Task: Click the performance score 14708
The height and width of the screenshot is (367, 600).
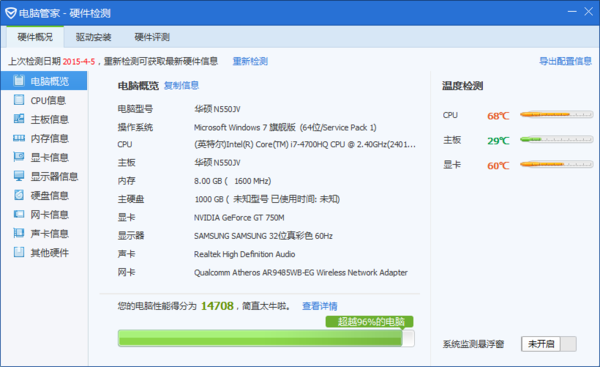Action: (x=217, y=306)
